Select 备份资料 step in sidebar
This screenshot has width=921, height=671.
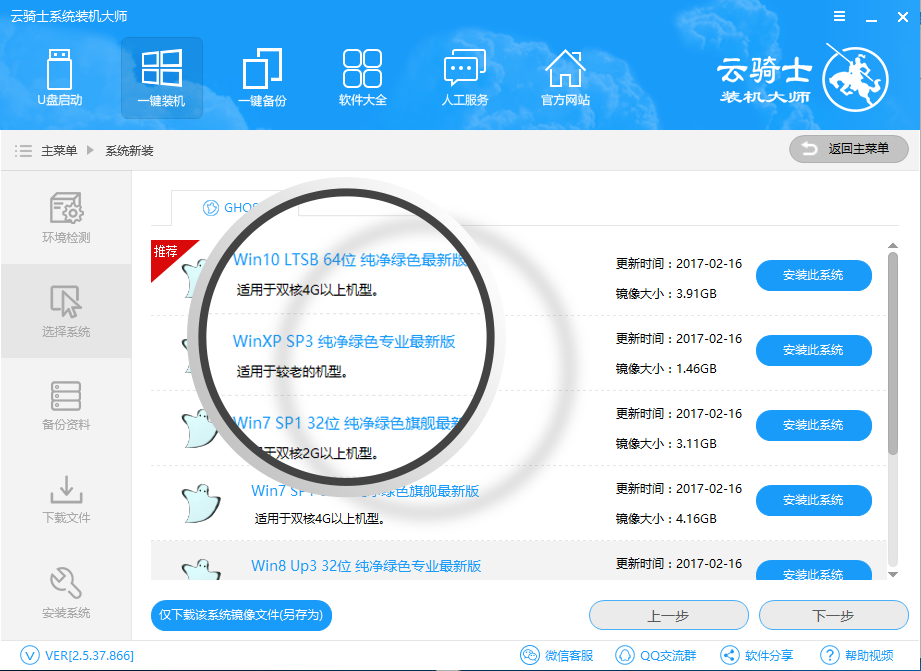pyautogui.click(x=66, y=404)
